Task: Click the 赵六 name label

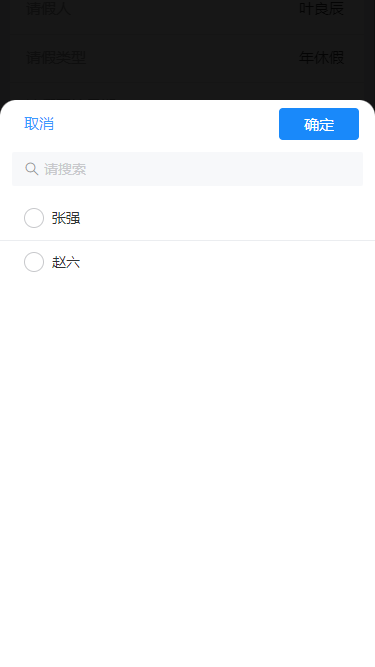Action: [66, 262]
